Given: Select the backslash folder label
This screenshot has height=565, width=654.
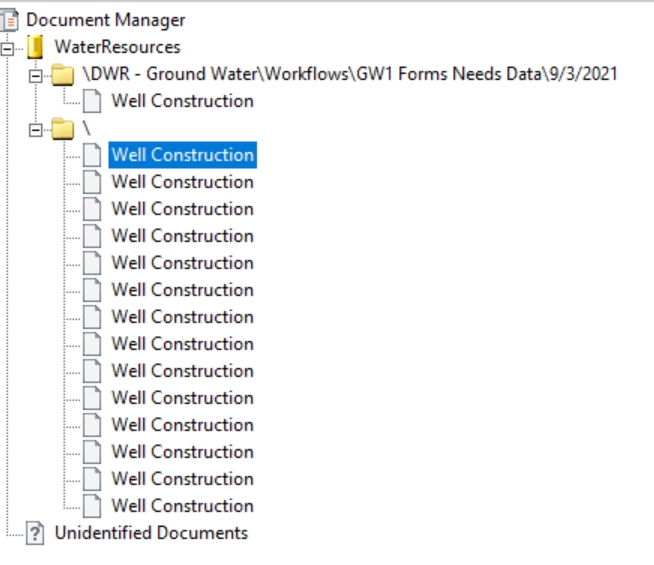Looking at the screenshot, I should [86, 128].
